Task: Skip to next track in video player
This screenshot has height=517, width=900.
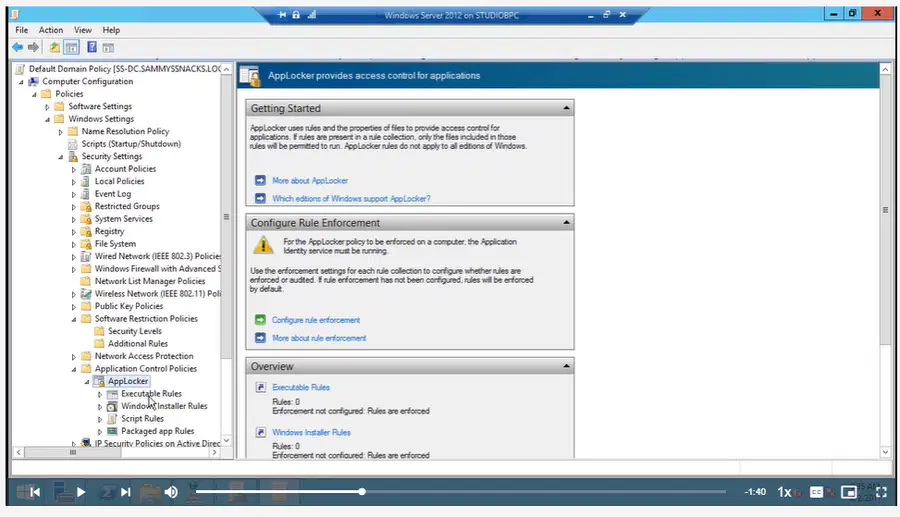Action: [126, 492]
